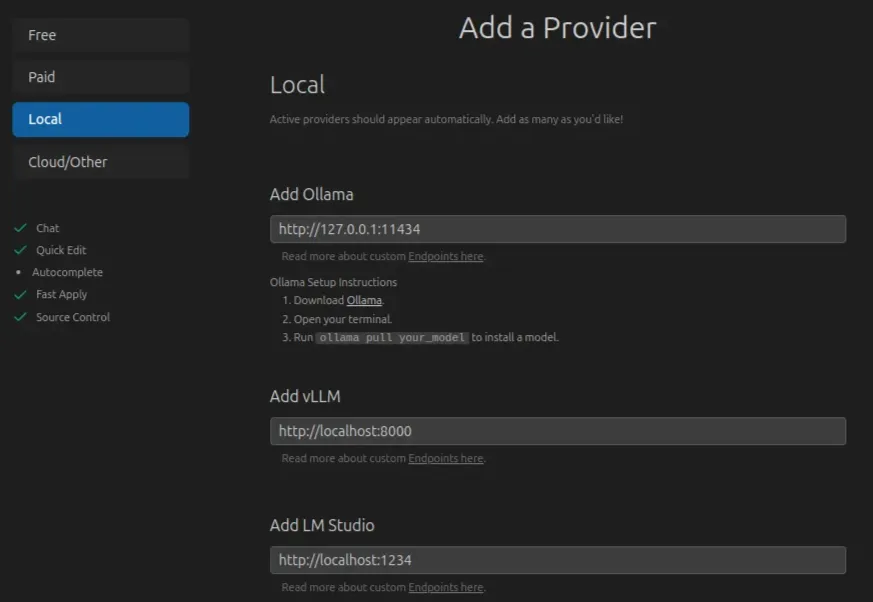Click the checkmark next to Quick Edit
Viewport: 873px width, 602px height.
22,250
